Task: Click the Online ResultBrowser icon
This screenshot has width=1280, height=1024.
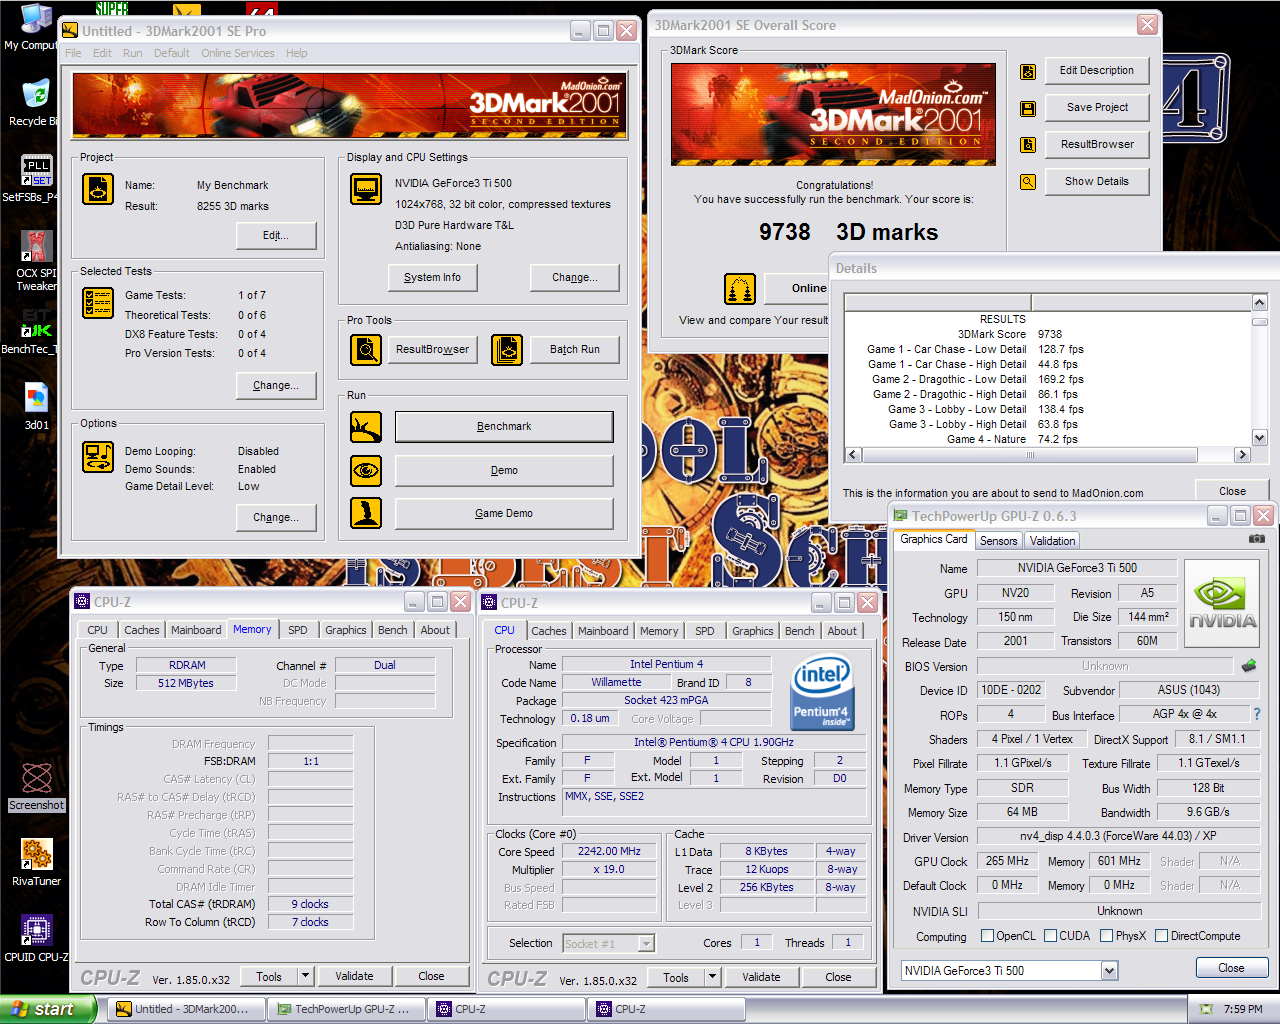Action: (x=740, y=289)
